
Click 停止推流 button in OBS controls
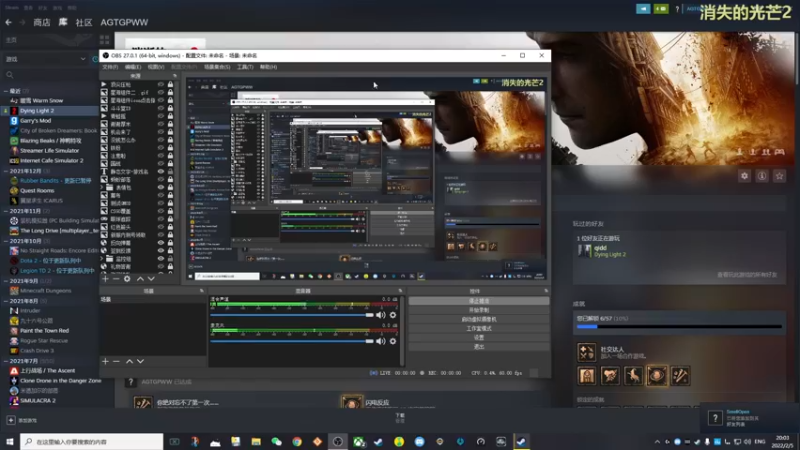[479, 301]
